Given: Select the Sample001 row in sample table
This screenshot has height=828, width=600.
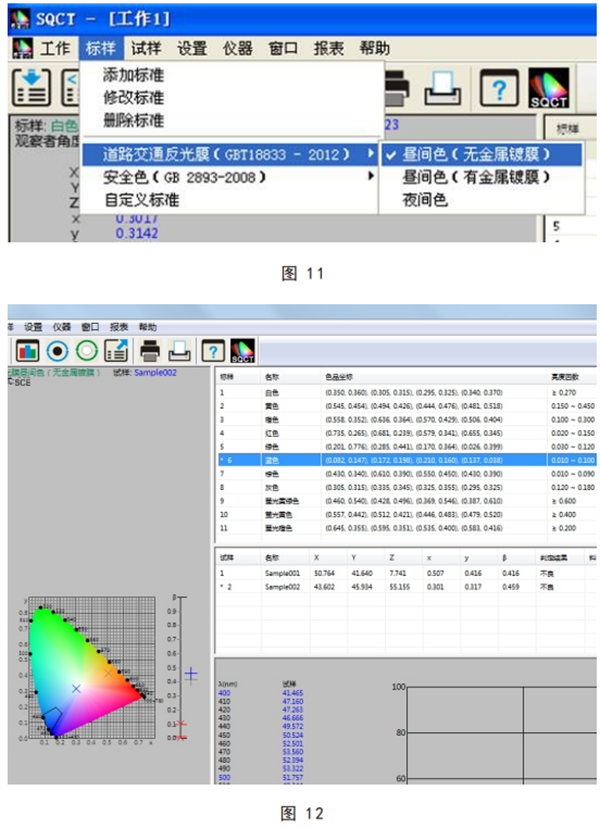Looking at the screenshot, I should [x=283, y=573].
